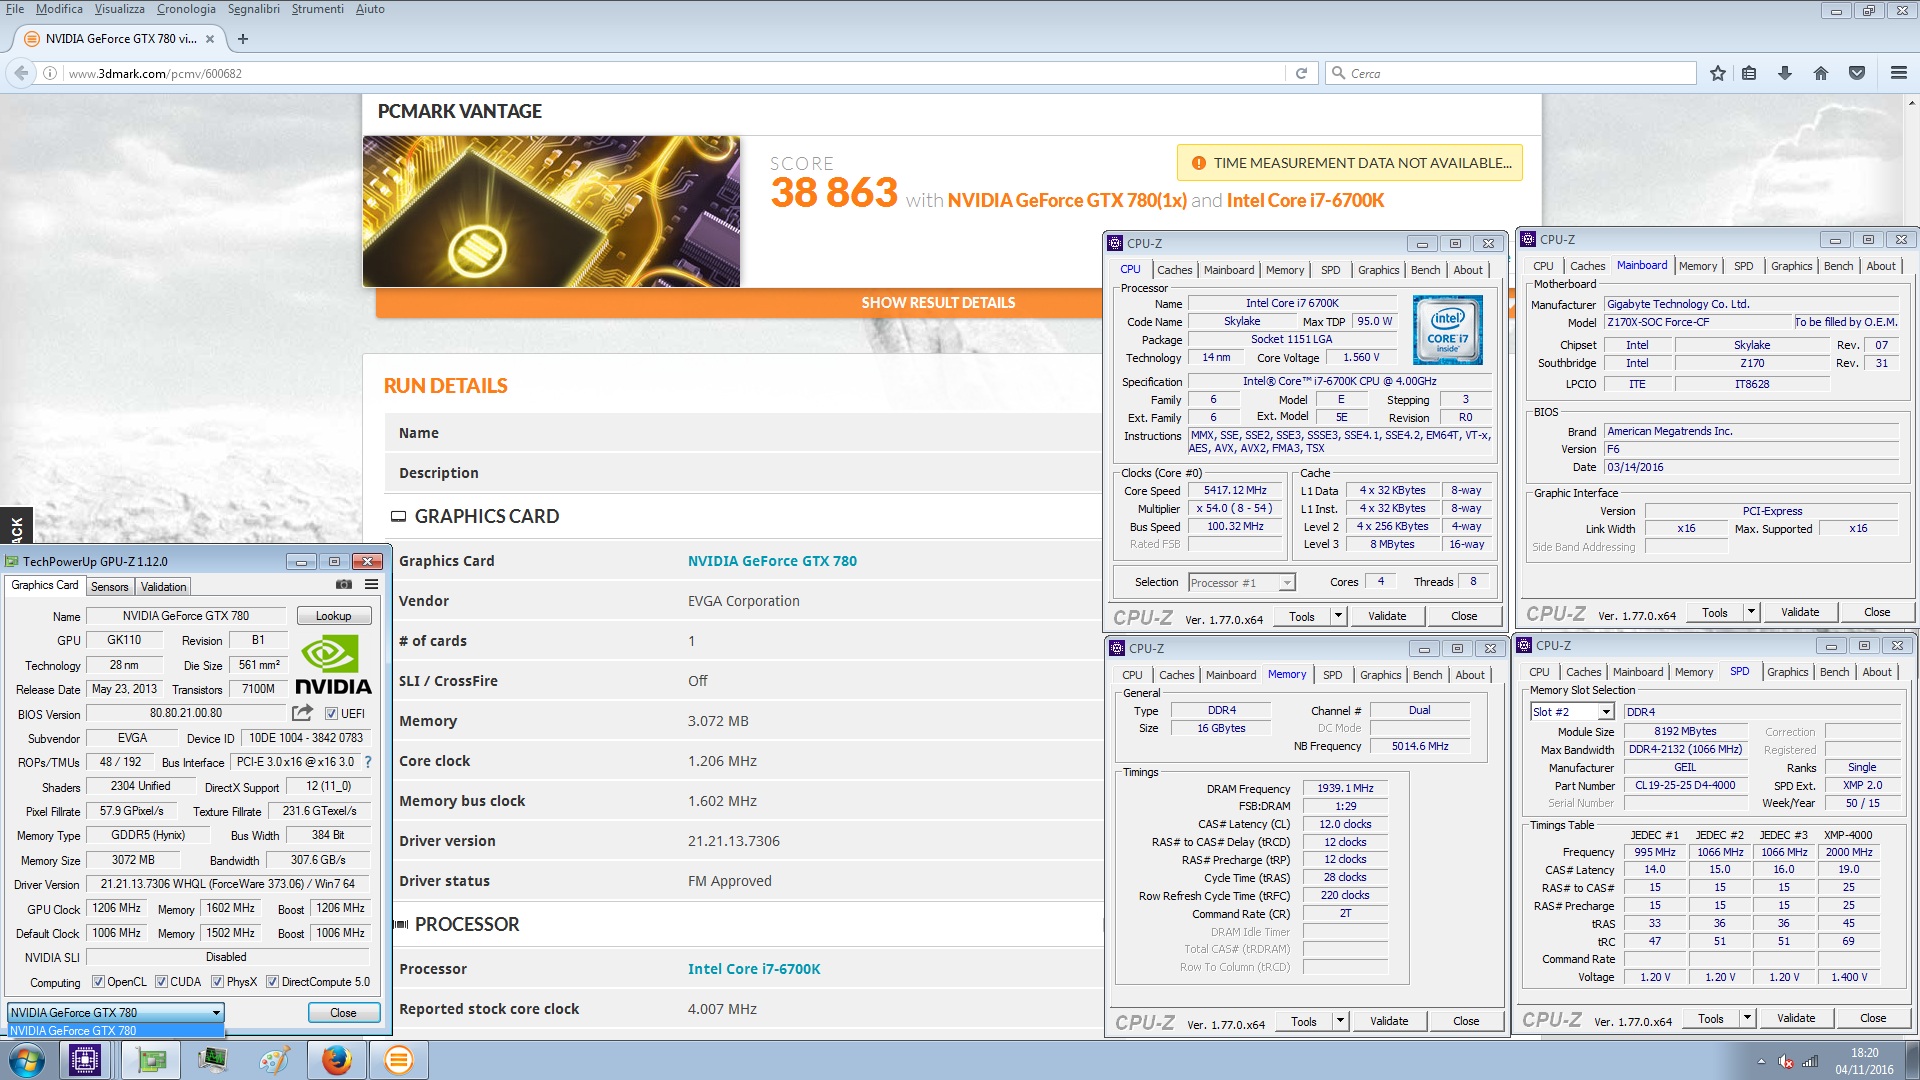Toggle the DirectCompute 5.0 checkbox

(x=272, y=982)
